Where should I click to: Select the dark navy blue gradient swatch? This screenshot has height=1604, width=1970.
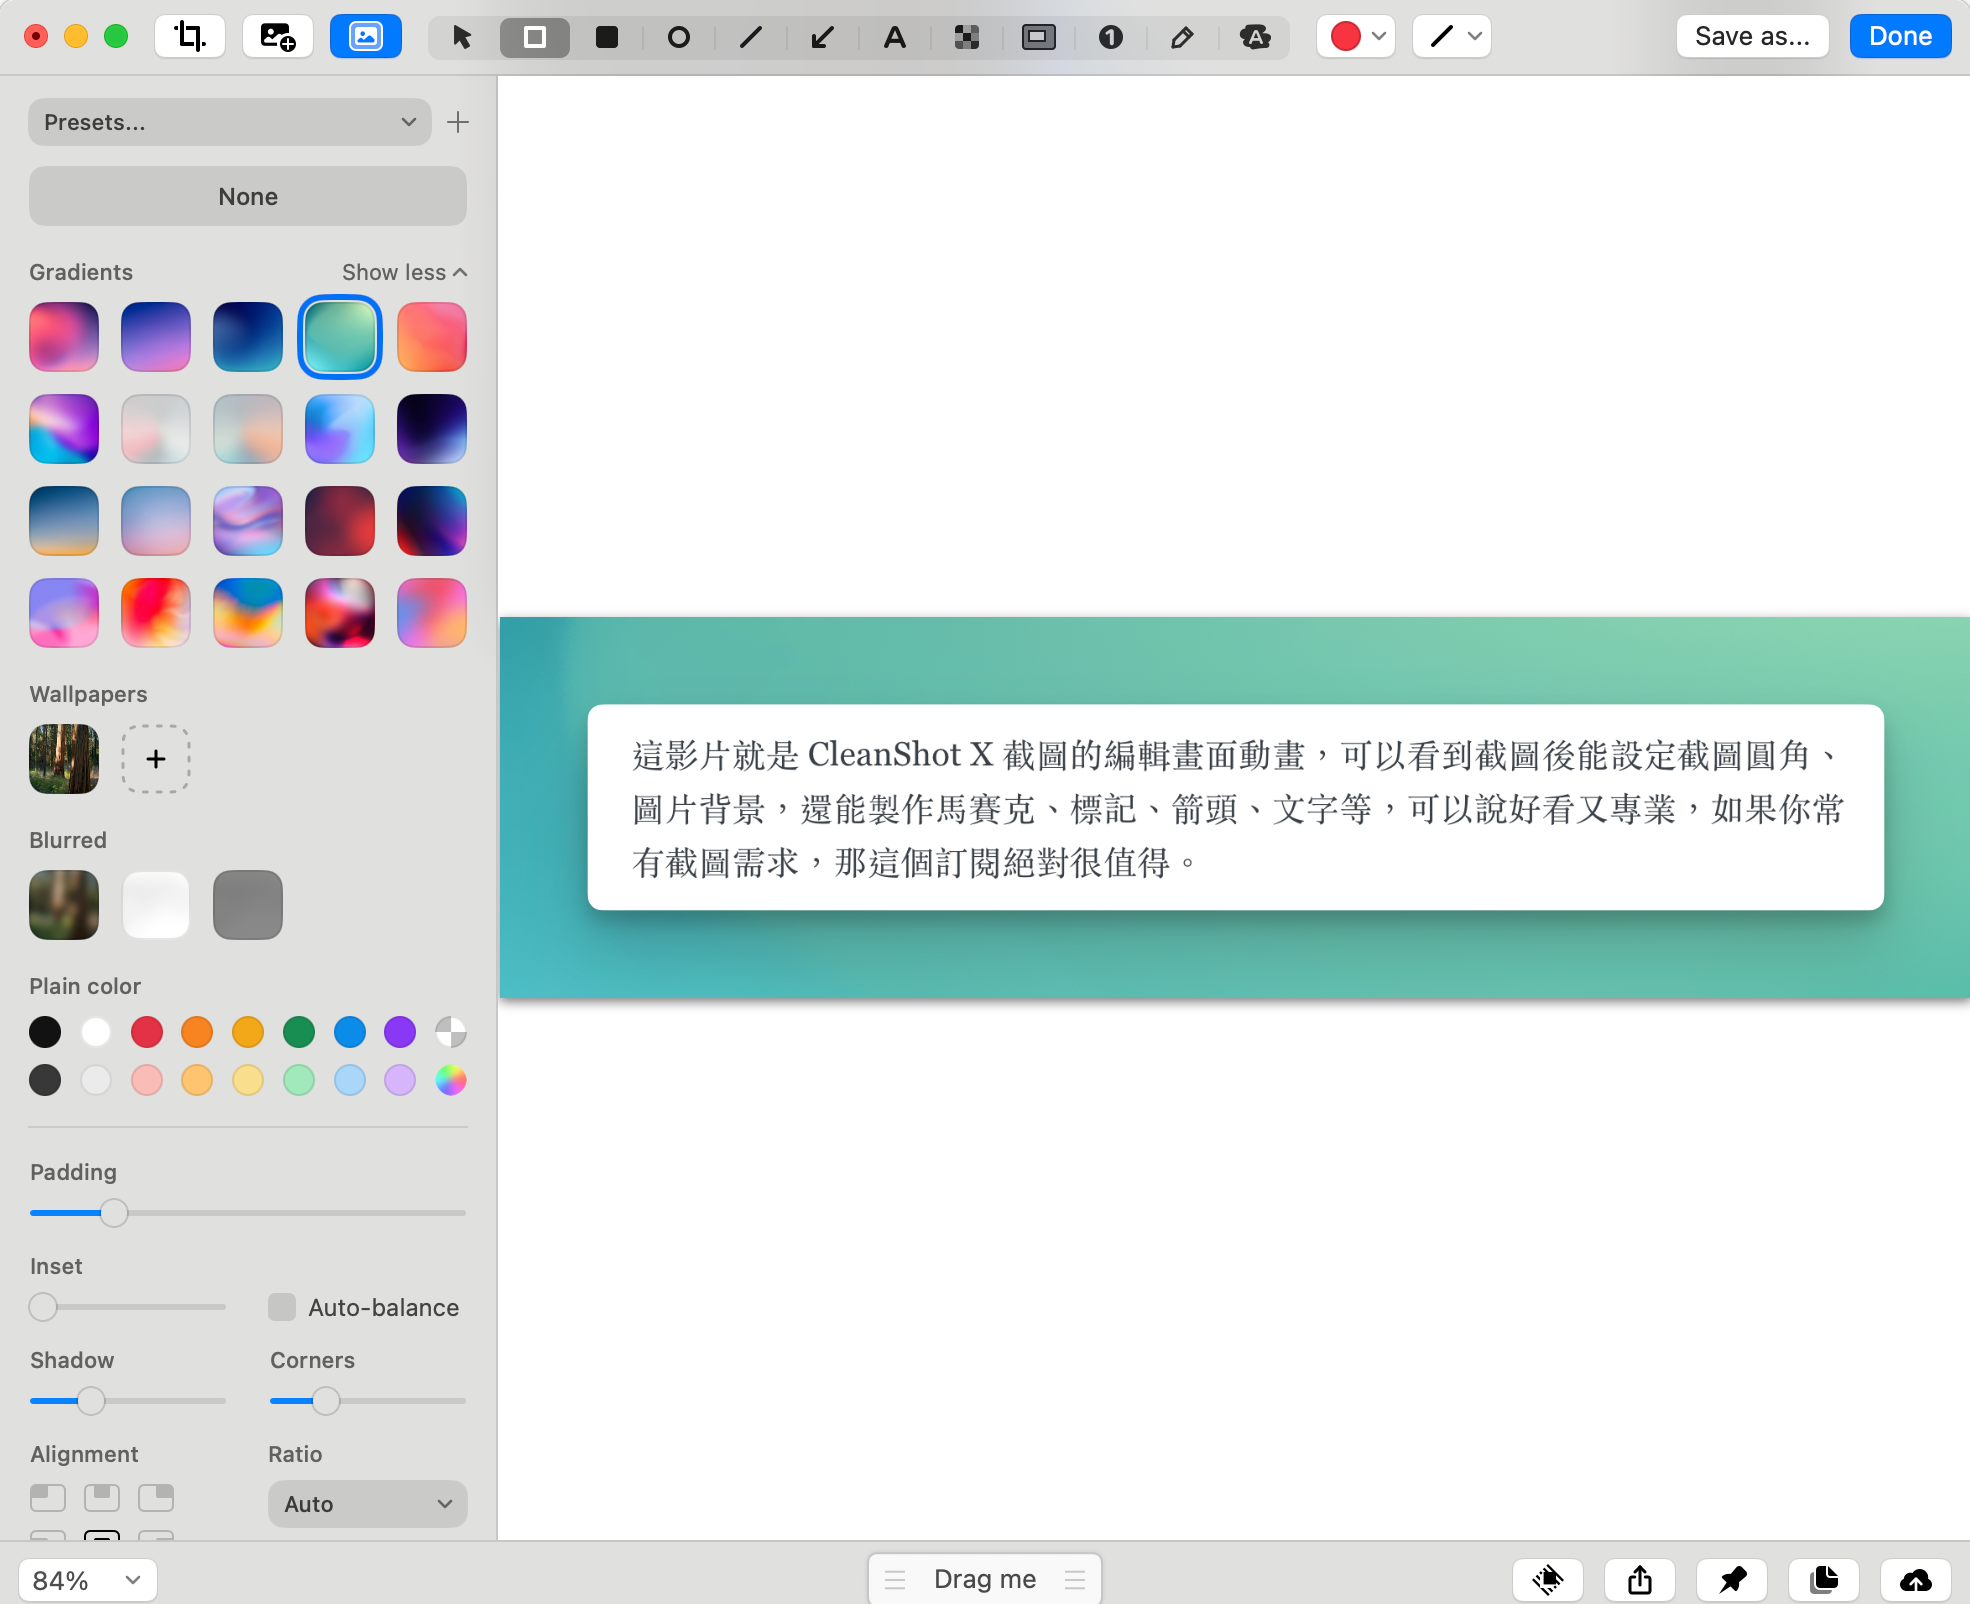[248, 337]
